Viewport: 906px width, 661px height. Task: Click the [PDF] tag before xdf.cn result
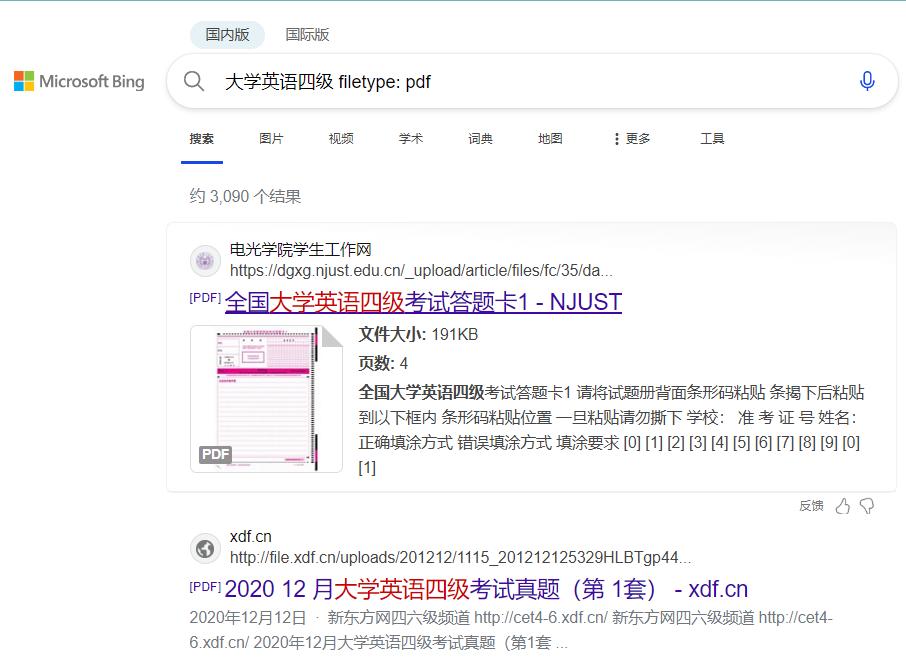point(205,586)
